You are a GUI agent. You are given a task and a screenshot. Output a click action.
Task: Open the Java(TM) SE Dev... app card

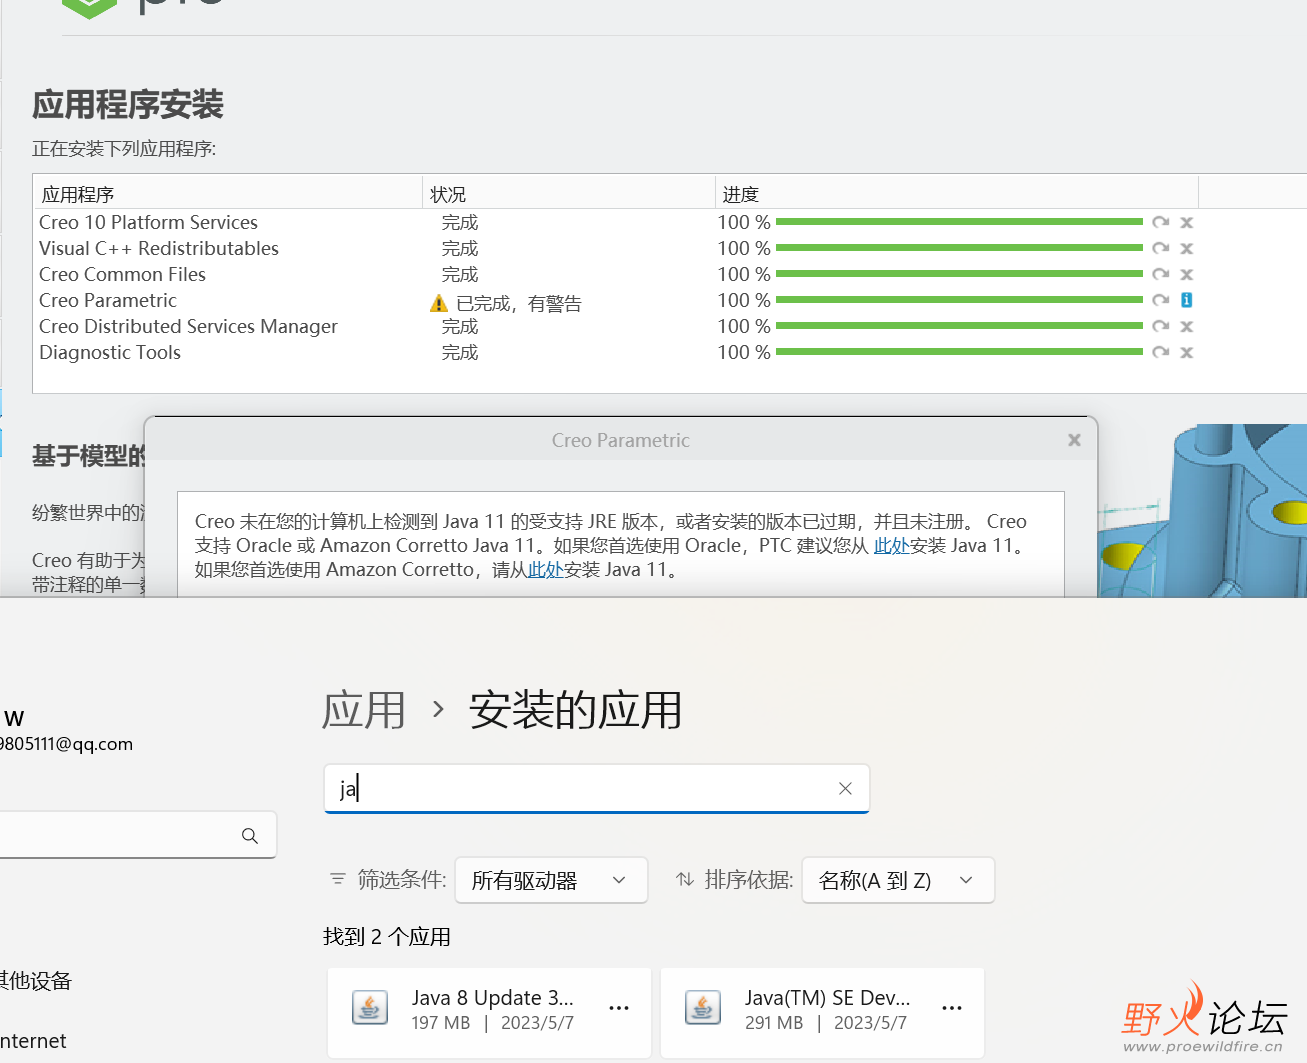(822, 1013)
